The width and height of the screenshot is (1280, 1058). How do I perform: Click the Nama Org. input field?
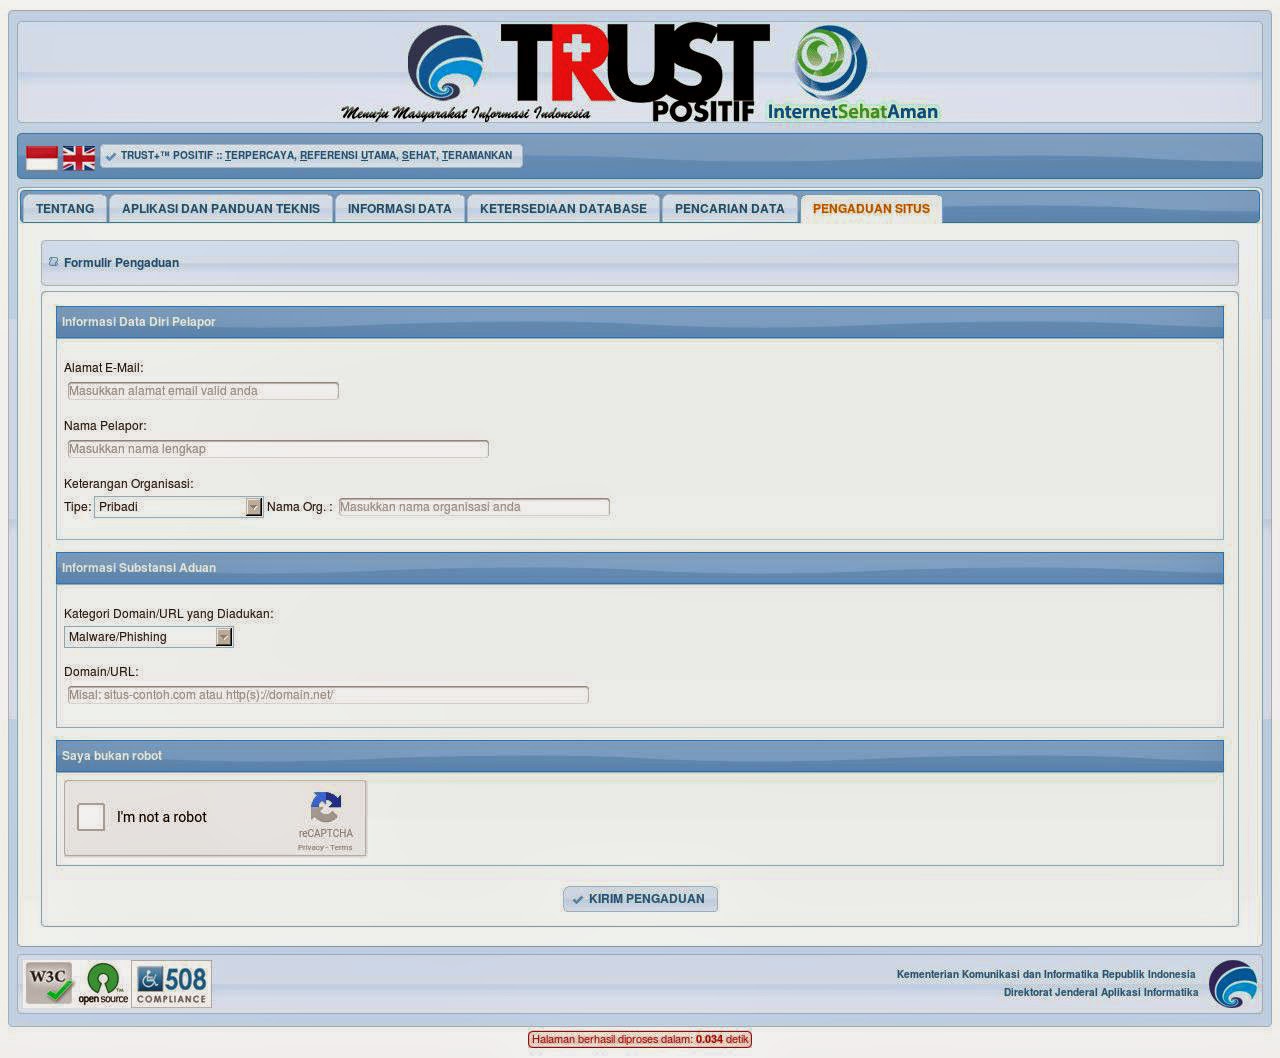(474, 507)
